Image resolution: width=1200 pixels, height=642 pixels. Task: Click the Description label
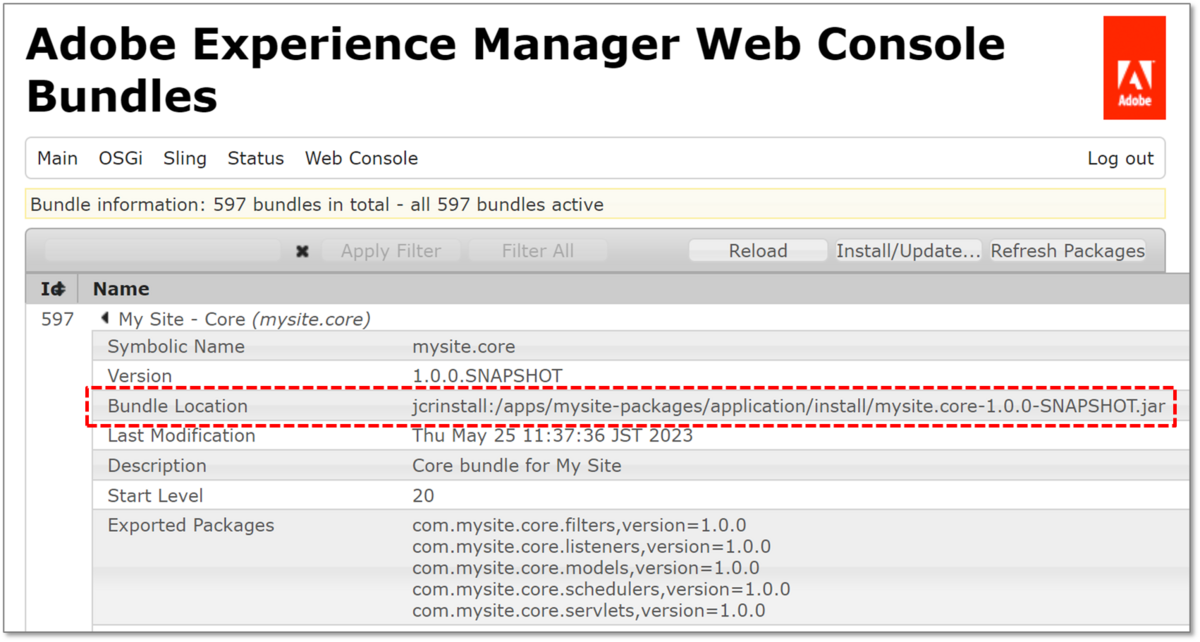tap(157, 466)
